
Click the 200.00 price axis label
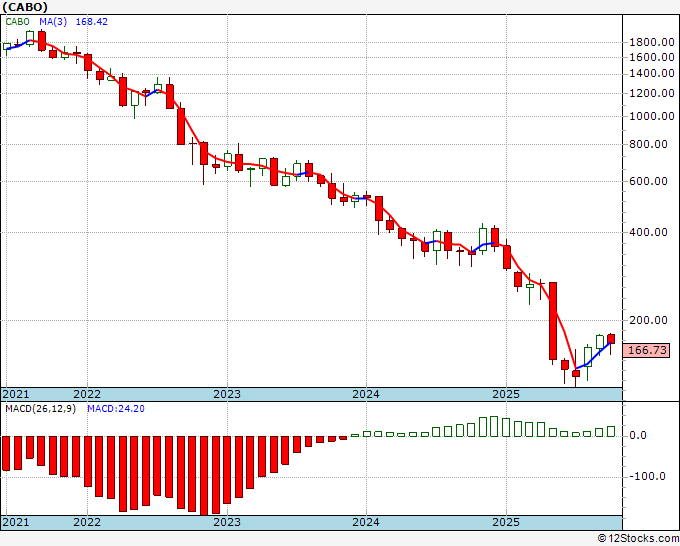648,320
